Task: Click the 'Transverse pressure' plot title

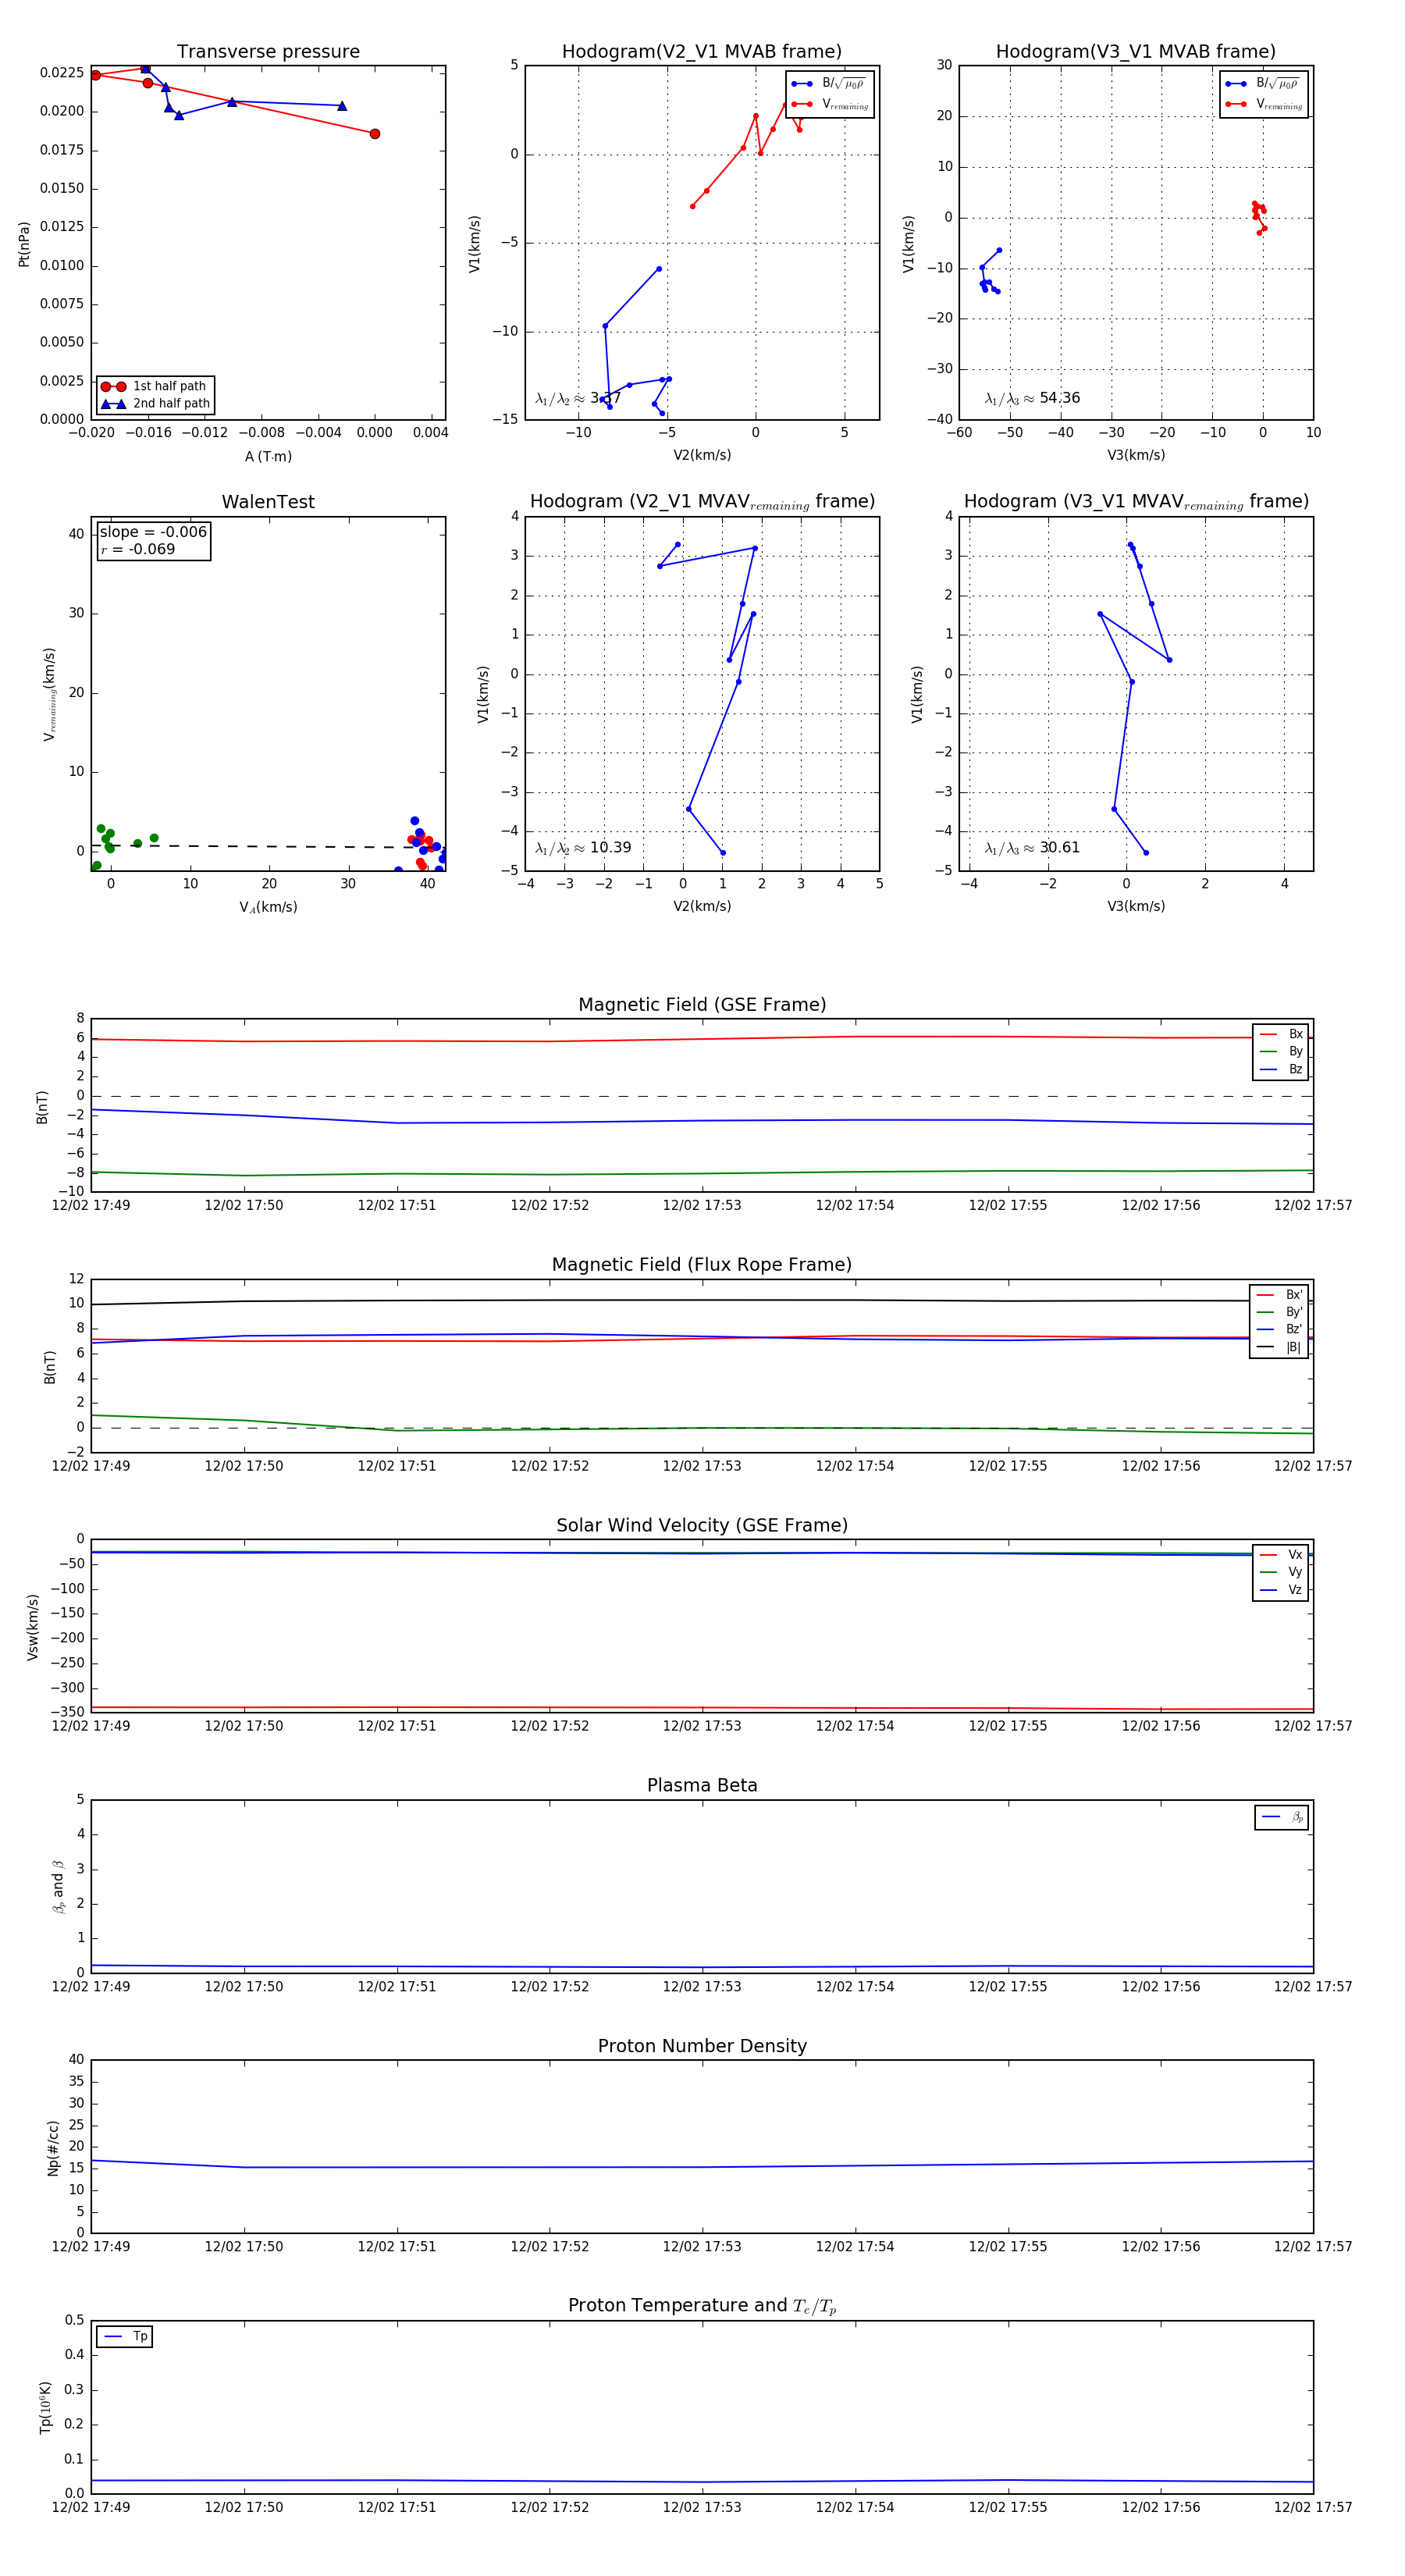Action: click(x=268, y=51)
